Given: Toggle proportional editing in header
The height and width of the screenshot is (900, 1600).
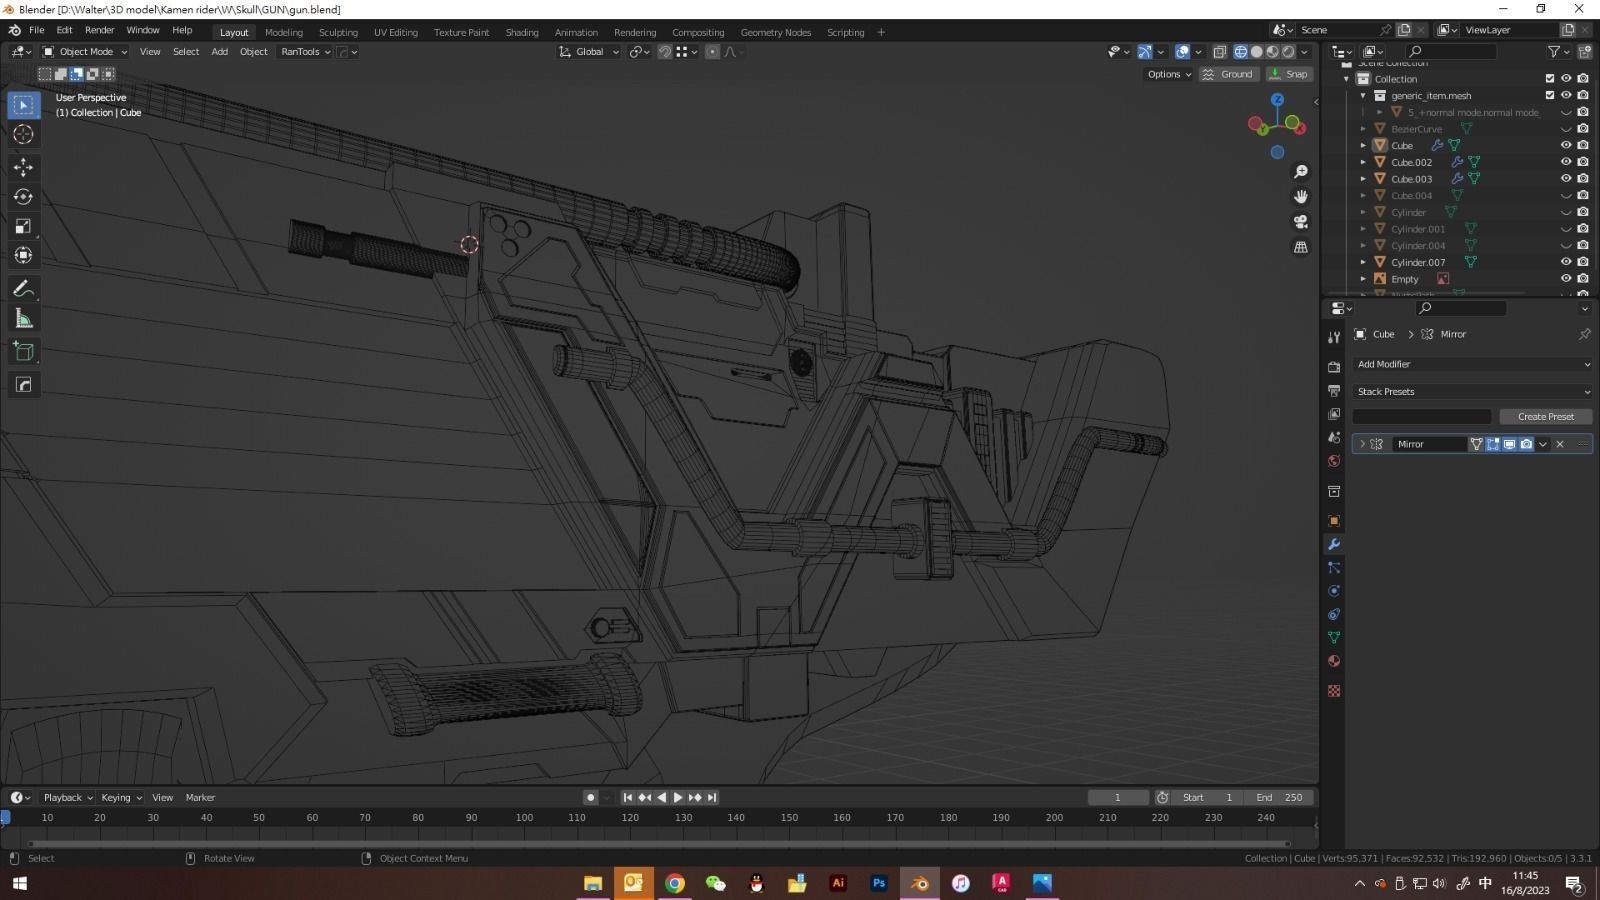Looking at the screenshot, I should click(x=712, y=52).
